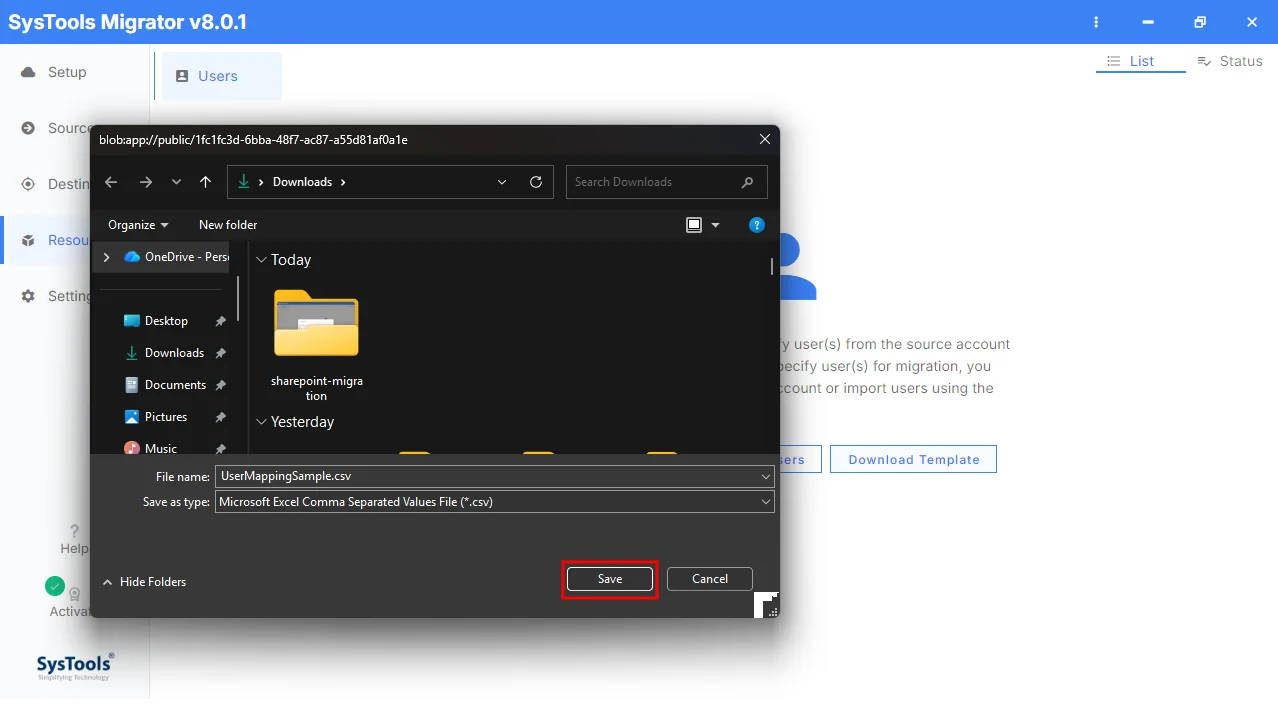The width and height of the screenshot is (1278, 717).
Task: Click the Save button in the dialog
Action: coord(610,579)
